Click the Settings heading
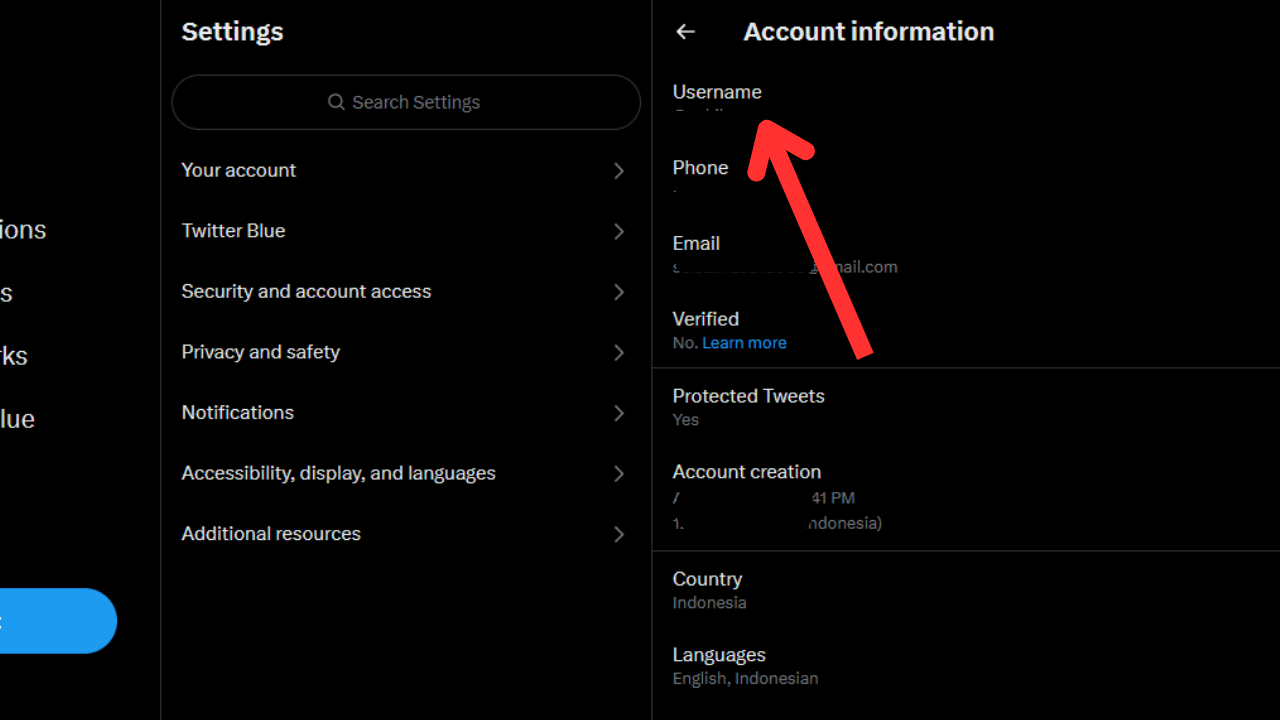The image size is (1280, 720). [x=232, y=32]
